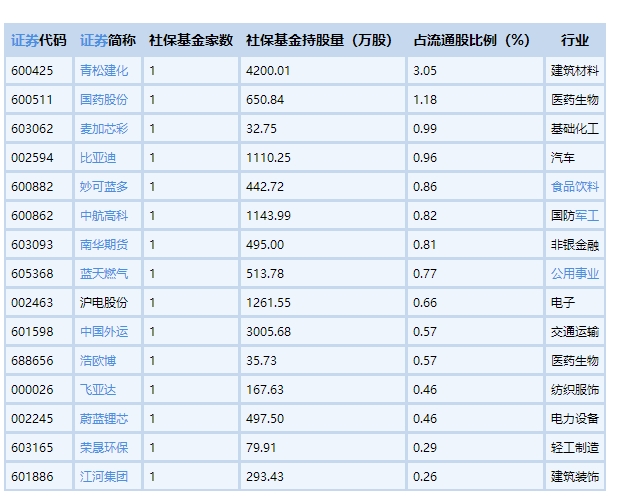Screen dimensions: 618x497
Task: Open the 南华期货 stock link
Action: click(104, 245)
